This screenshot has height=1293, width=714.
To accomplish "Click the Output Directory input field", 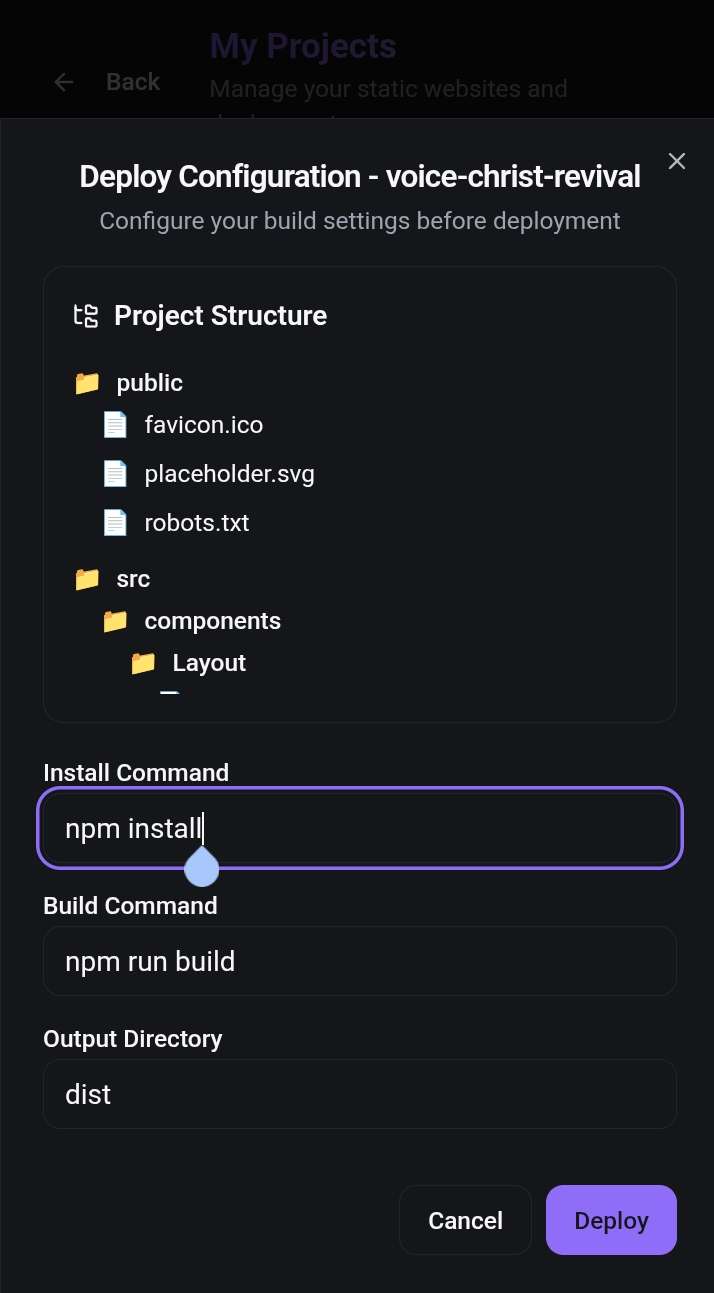I will click(360, 1094).
